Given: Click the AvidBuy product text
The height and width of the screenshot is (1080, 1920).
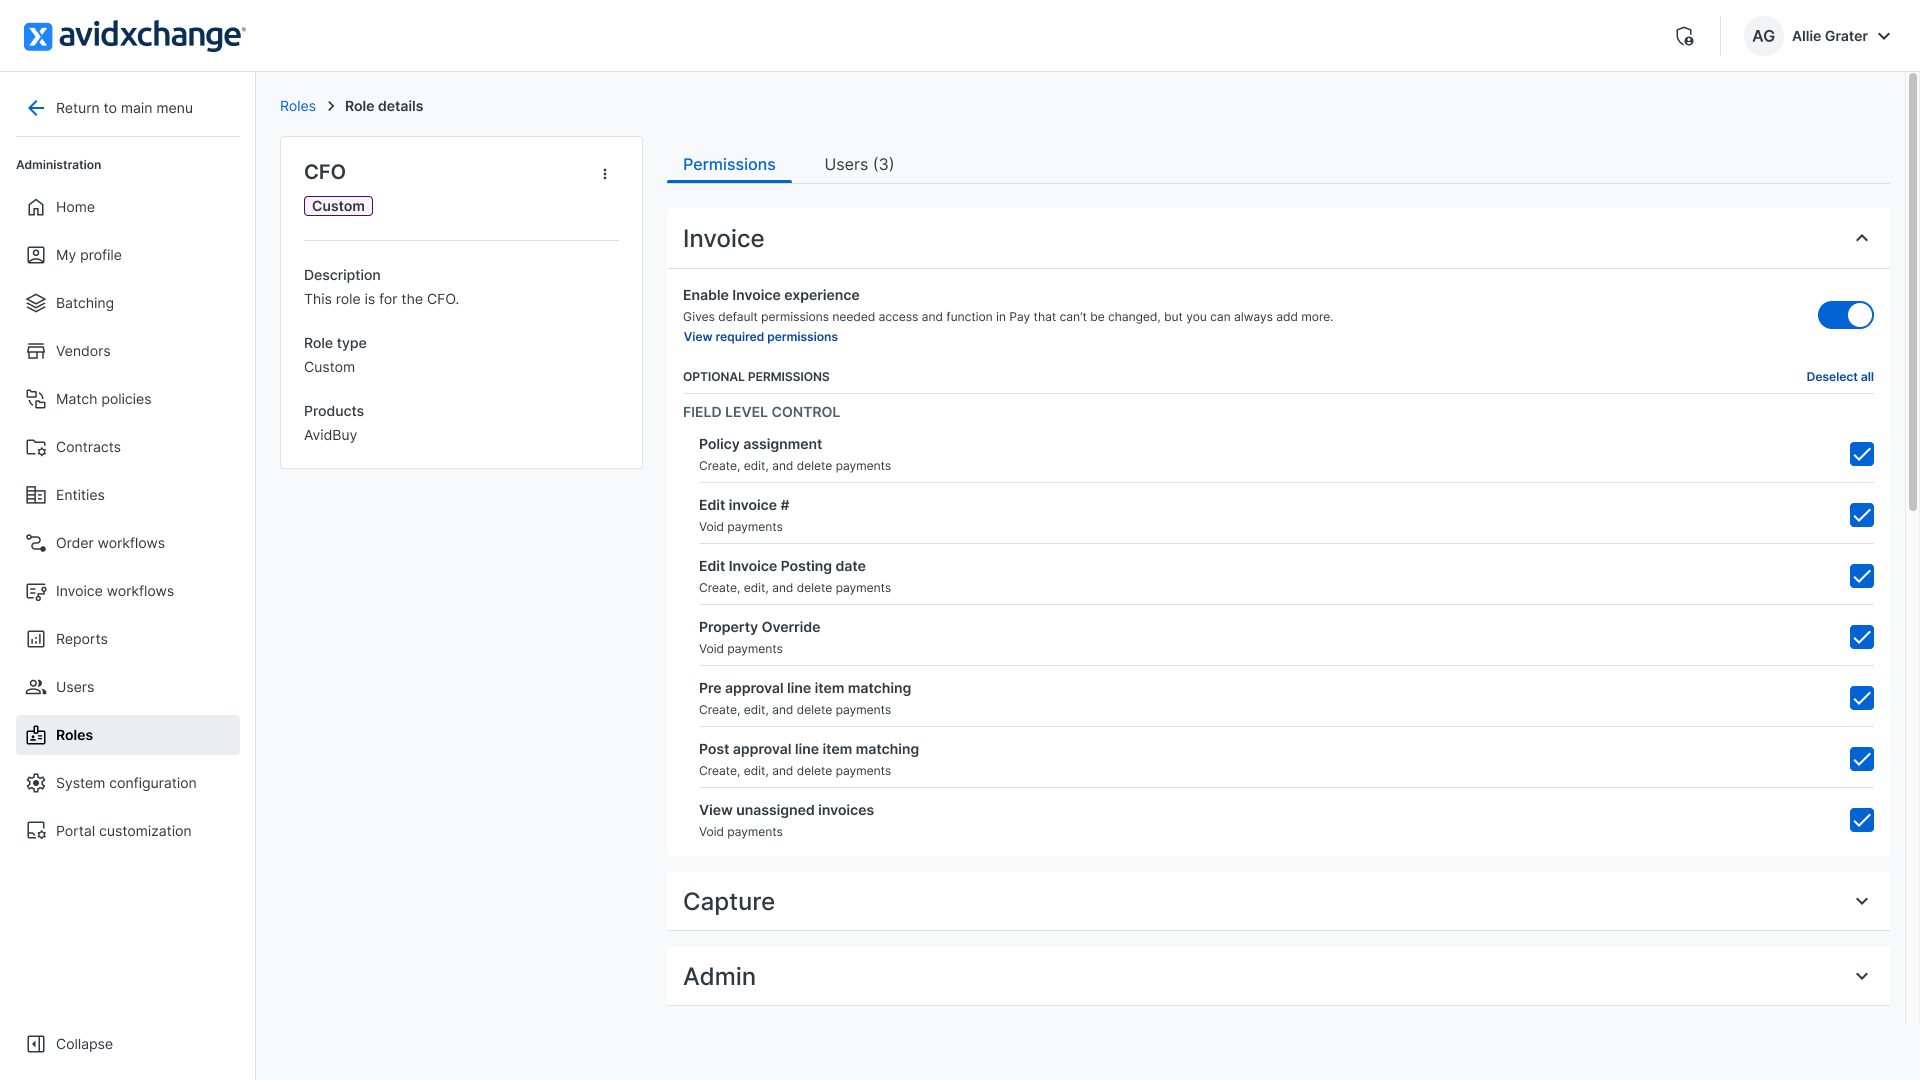Looking at the screenshot, I should point(330,435).
